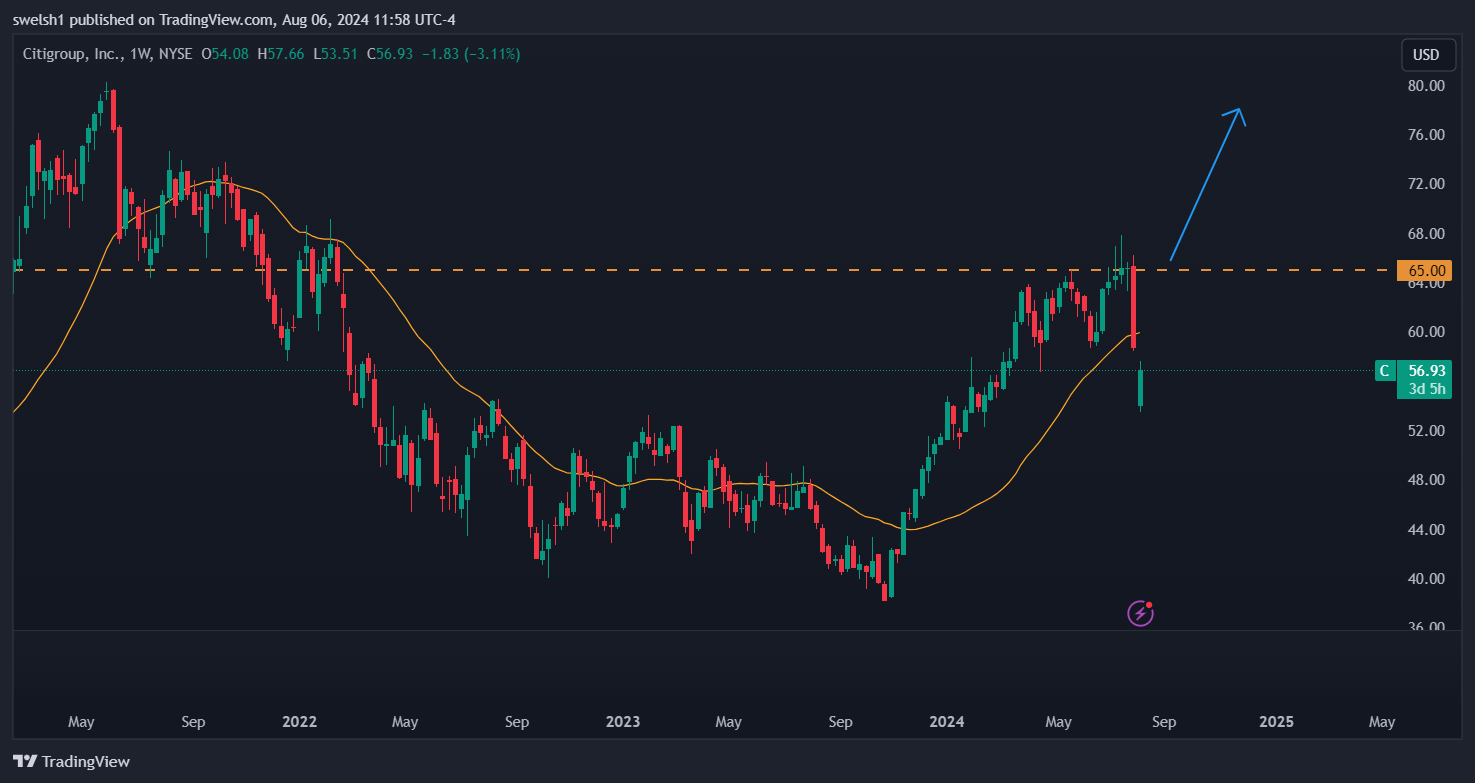Click the L53.51 low value
The width and height of the screenshot is (1475, 783).
coord(334,54)
